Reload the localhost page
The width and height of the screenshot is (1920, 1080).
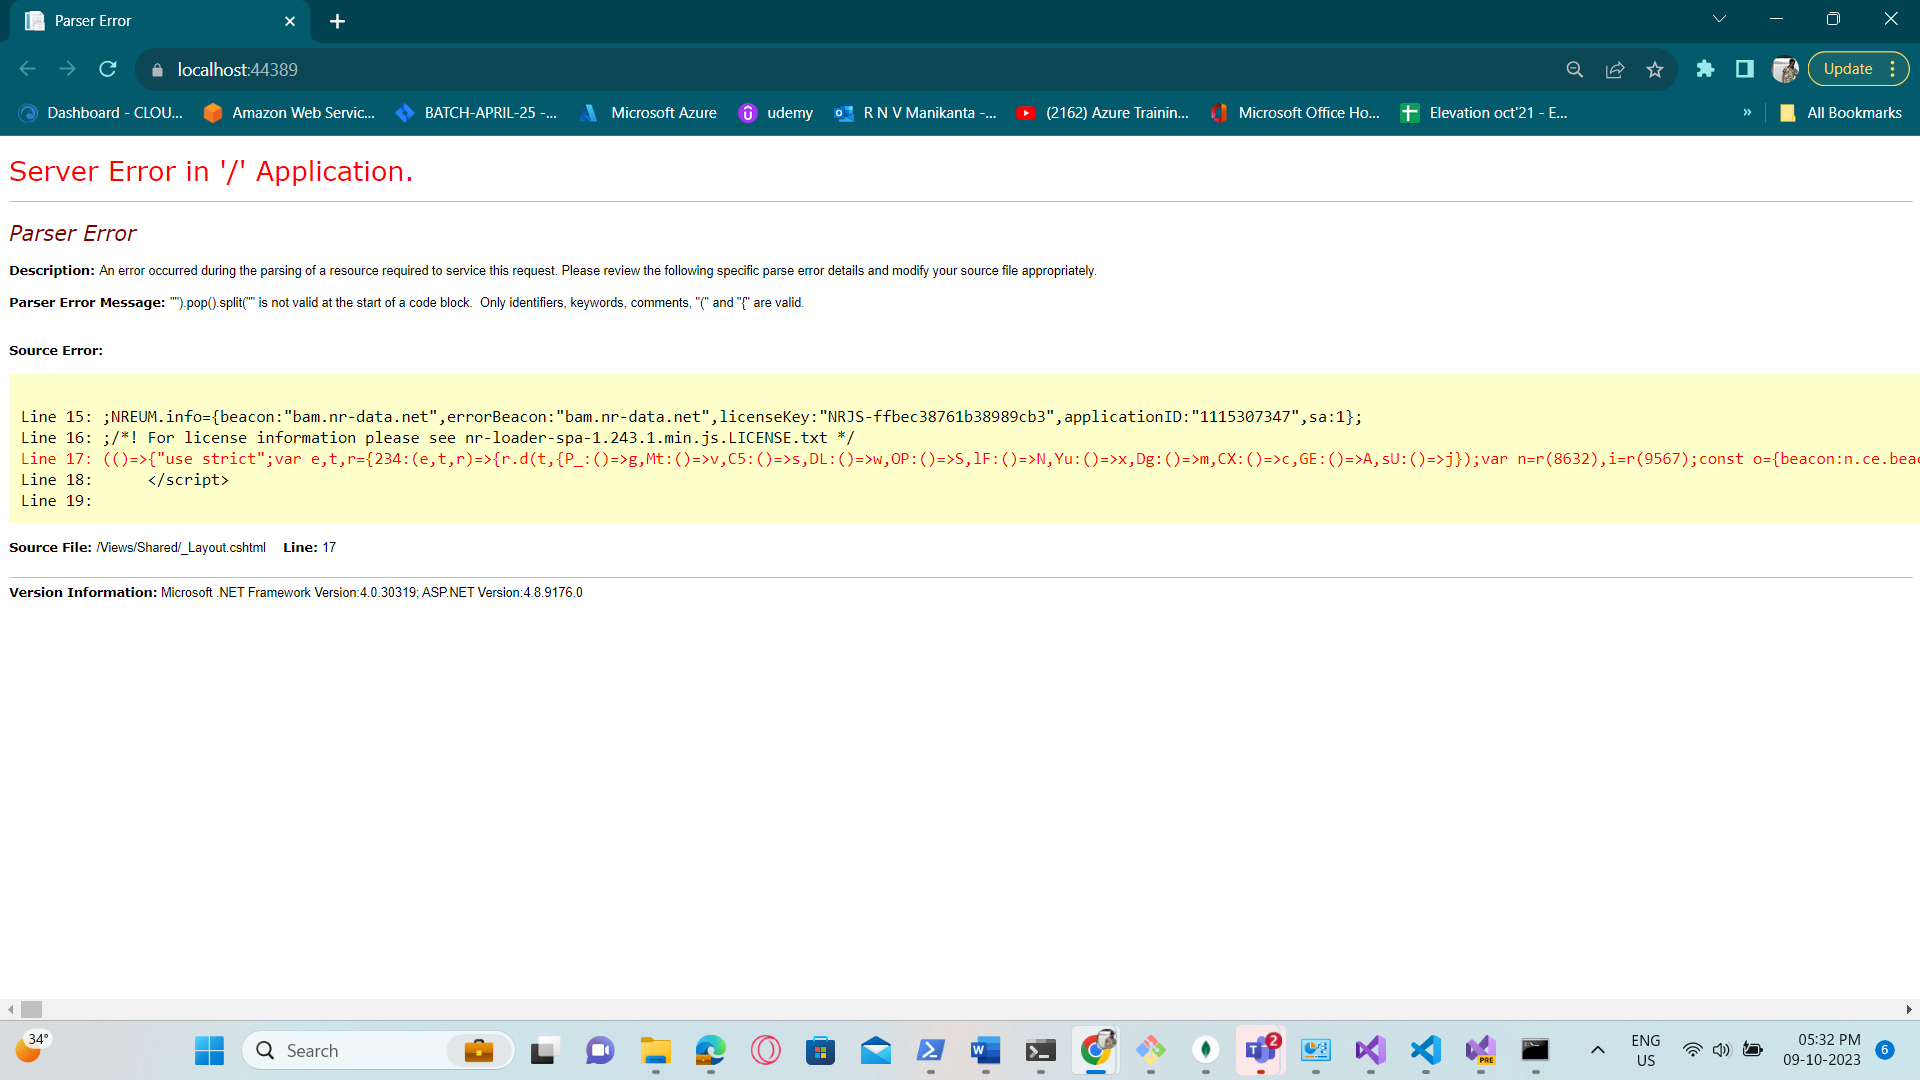(108, 69)
